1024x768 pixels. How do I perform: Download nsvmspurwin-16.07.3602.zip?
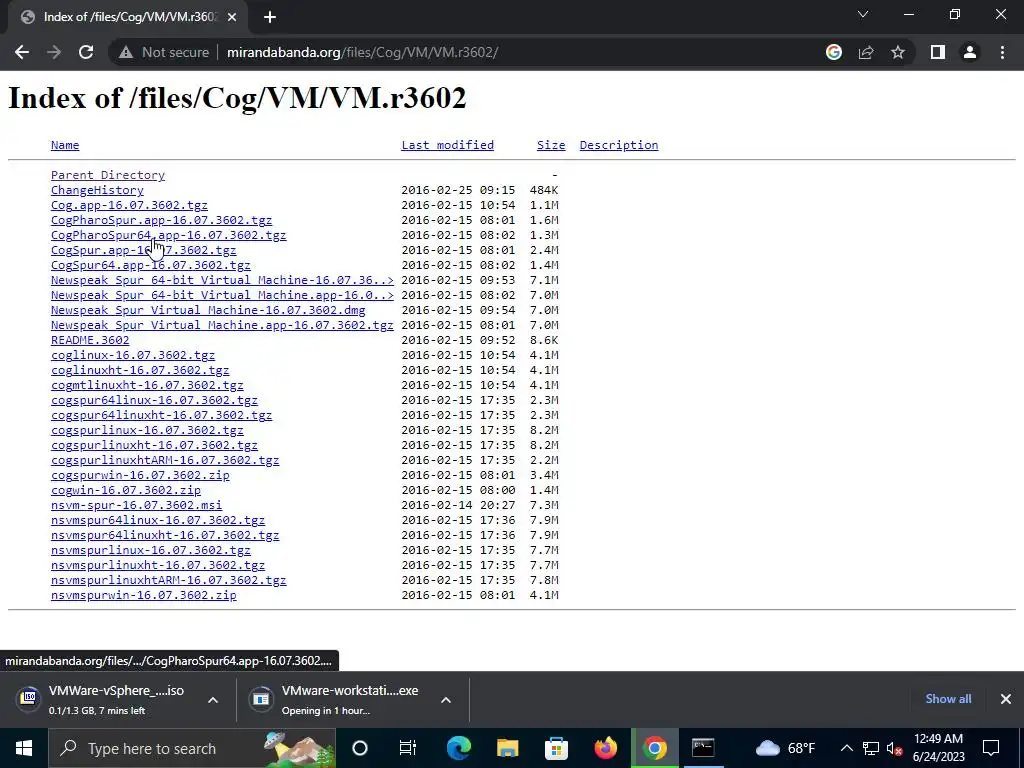coord(144,596)
